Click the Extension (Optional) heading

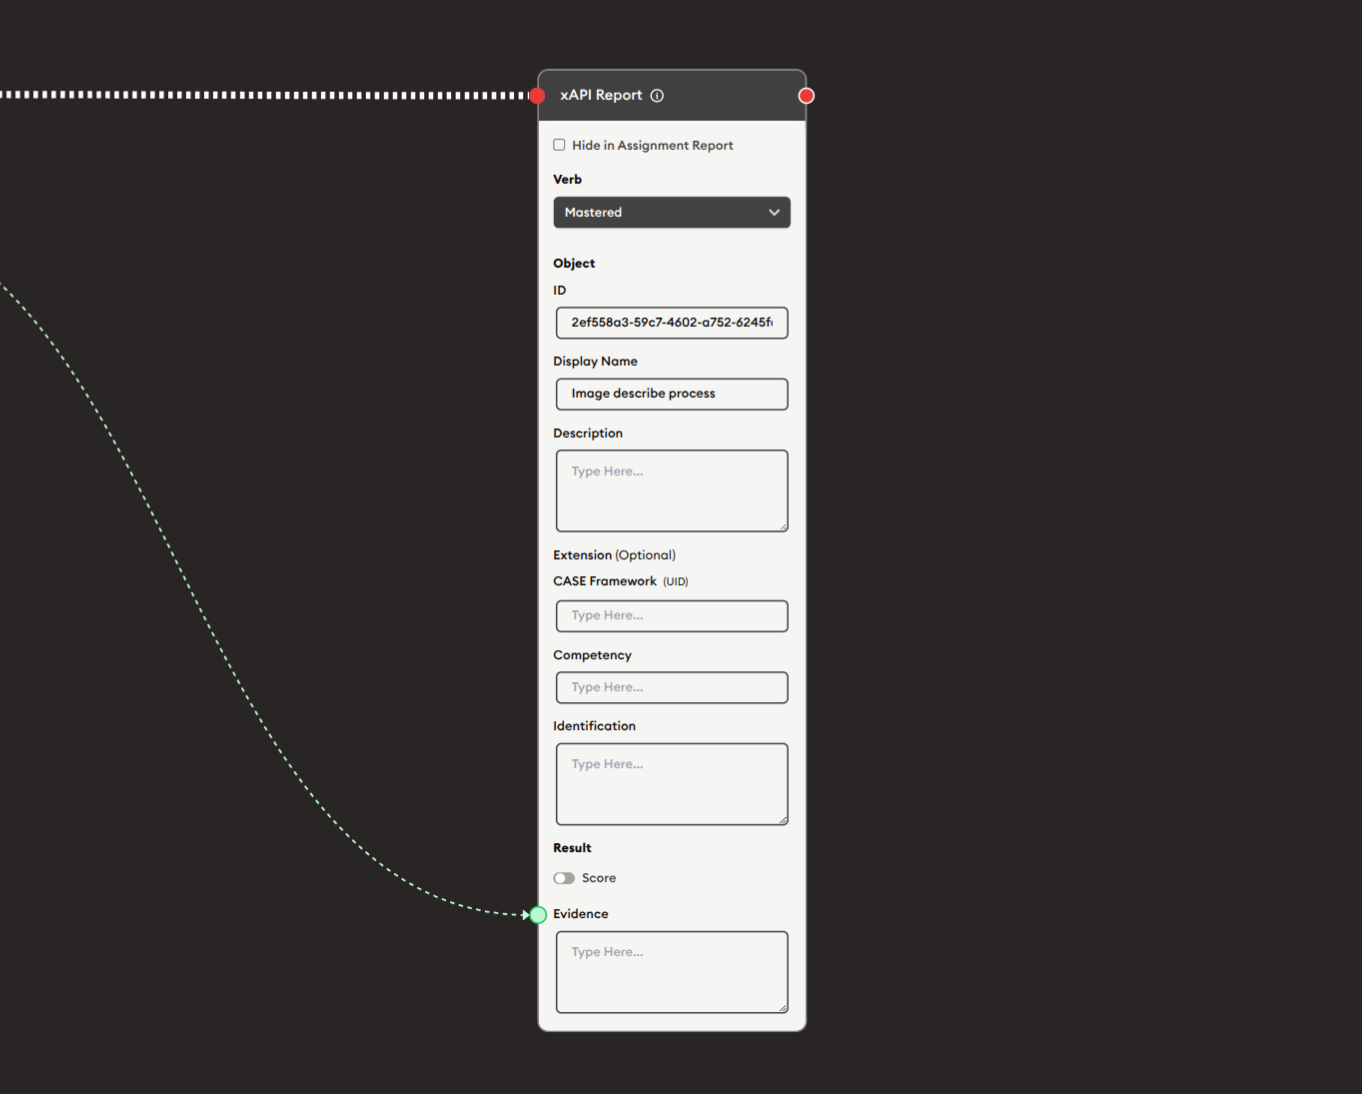[x=614, y=555]
